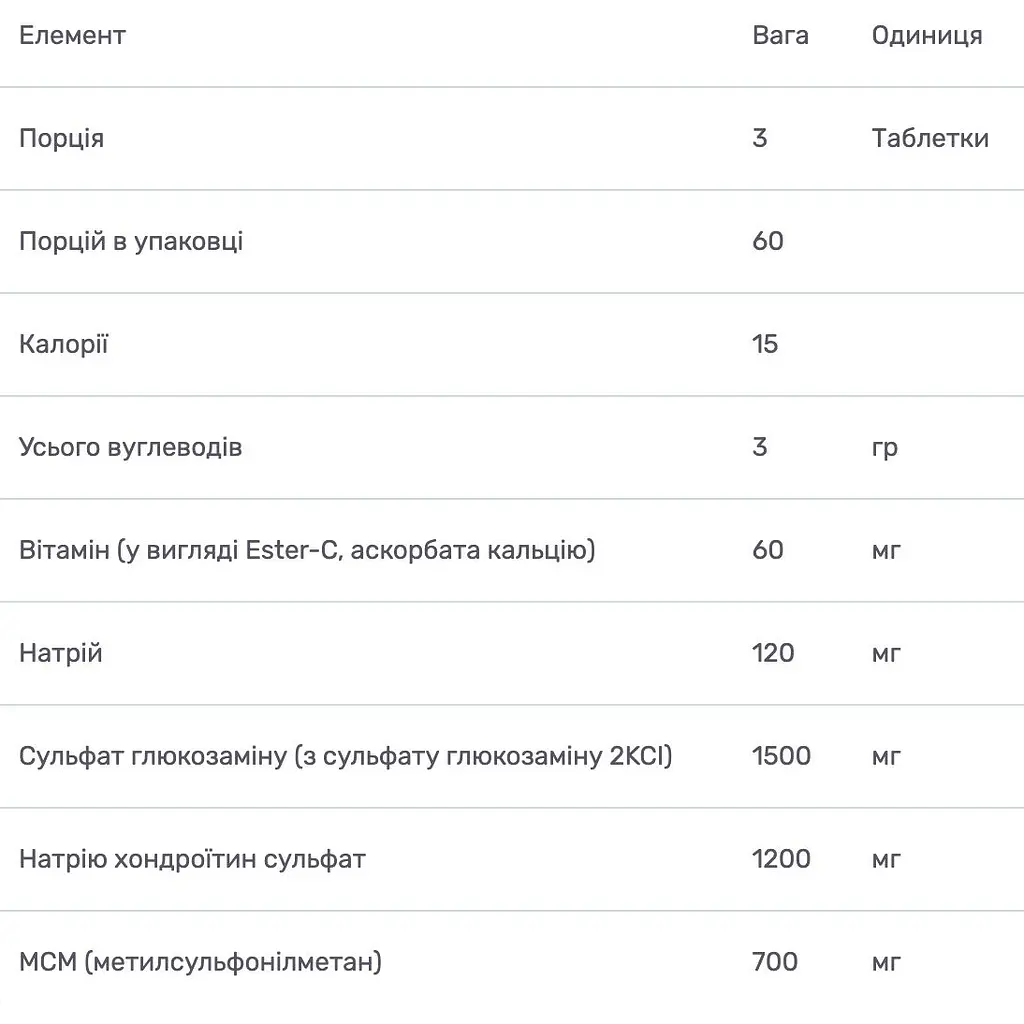The image size is (1024, 1024).
Task: Click the Вага column header
Action: coord(780,36)
